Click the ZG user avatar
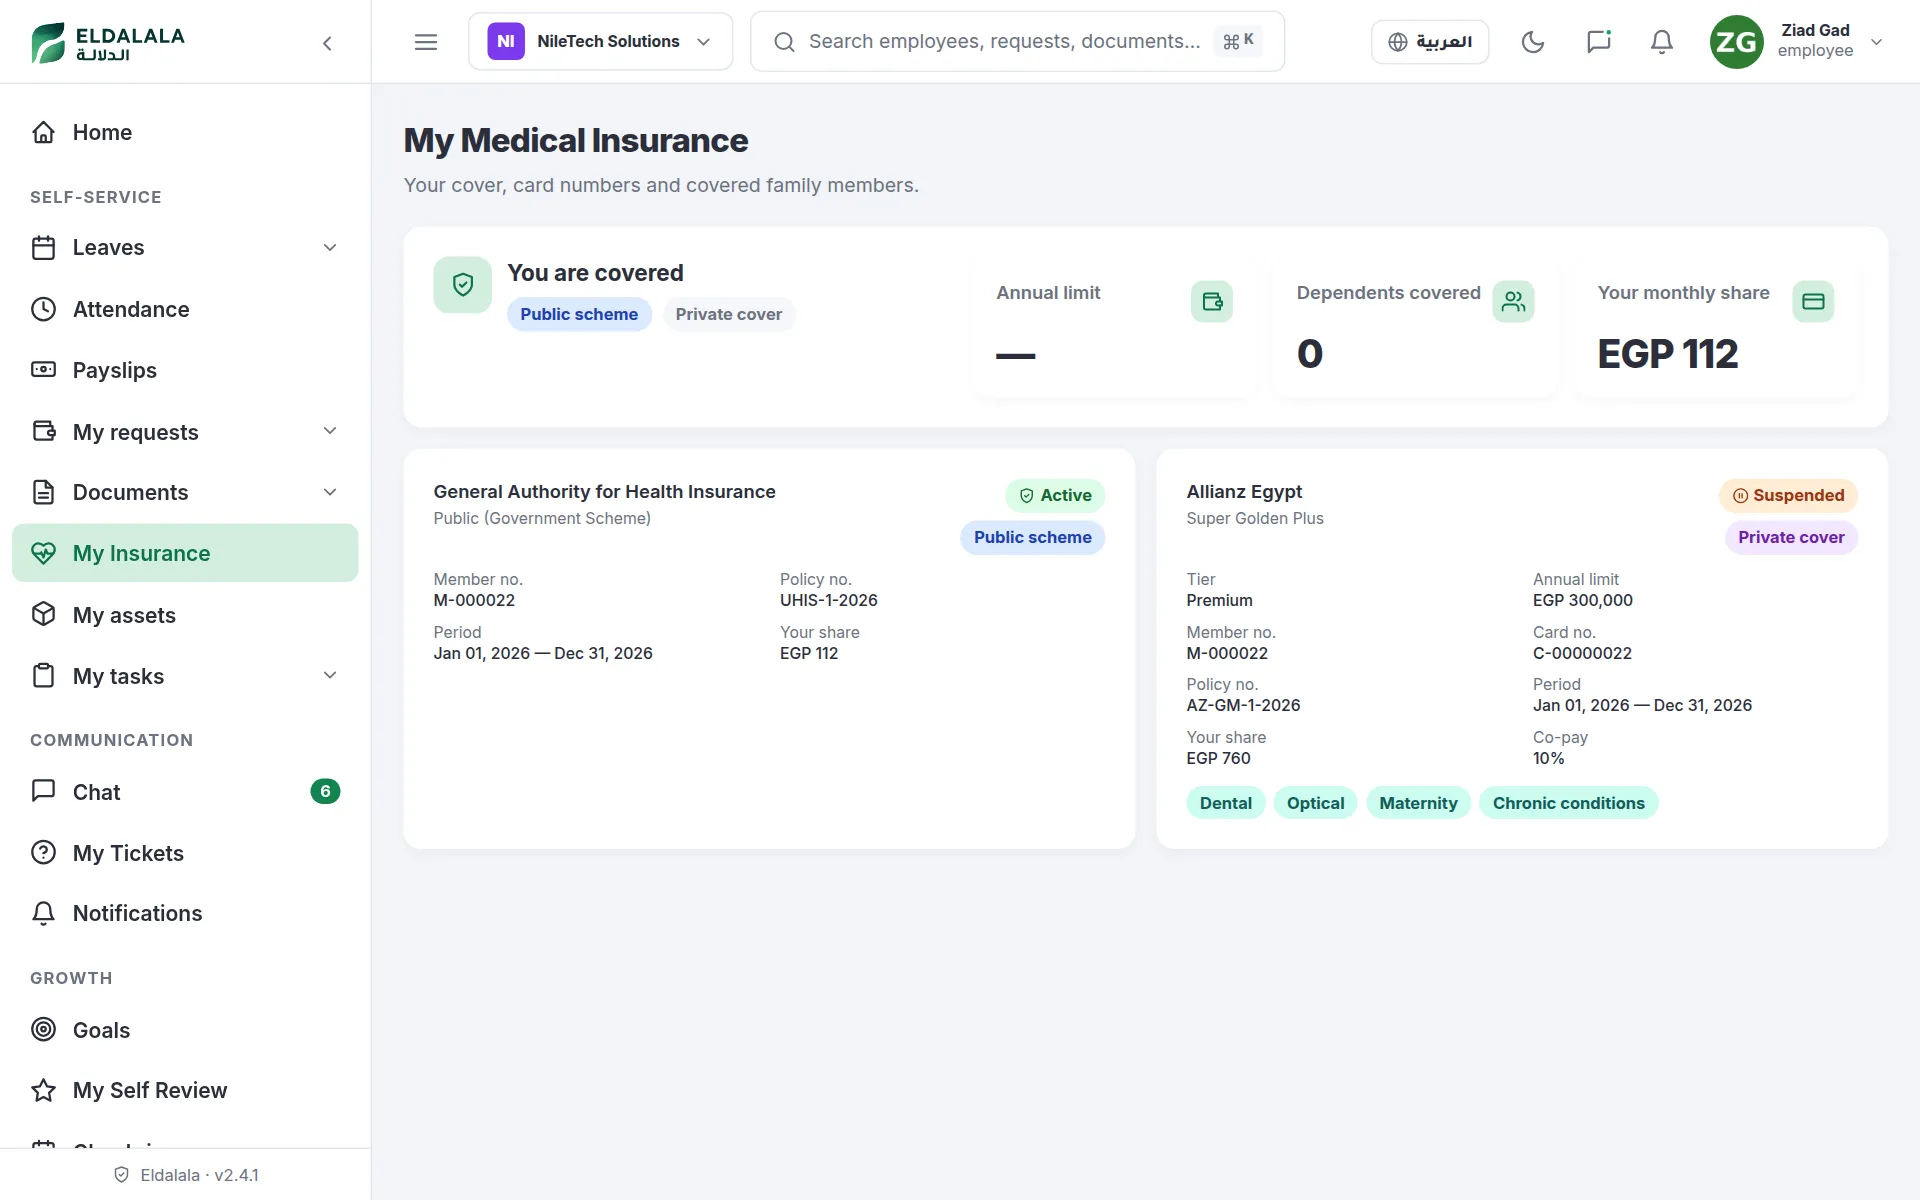The width and height of the screenshot is (1920, 1200). click(1736, 42)
